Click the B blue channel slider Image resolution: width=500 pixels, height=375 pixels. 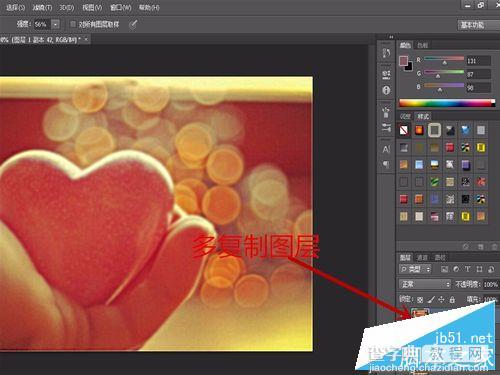tap(444, 86)
